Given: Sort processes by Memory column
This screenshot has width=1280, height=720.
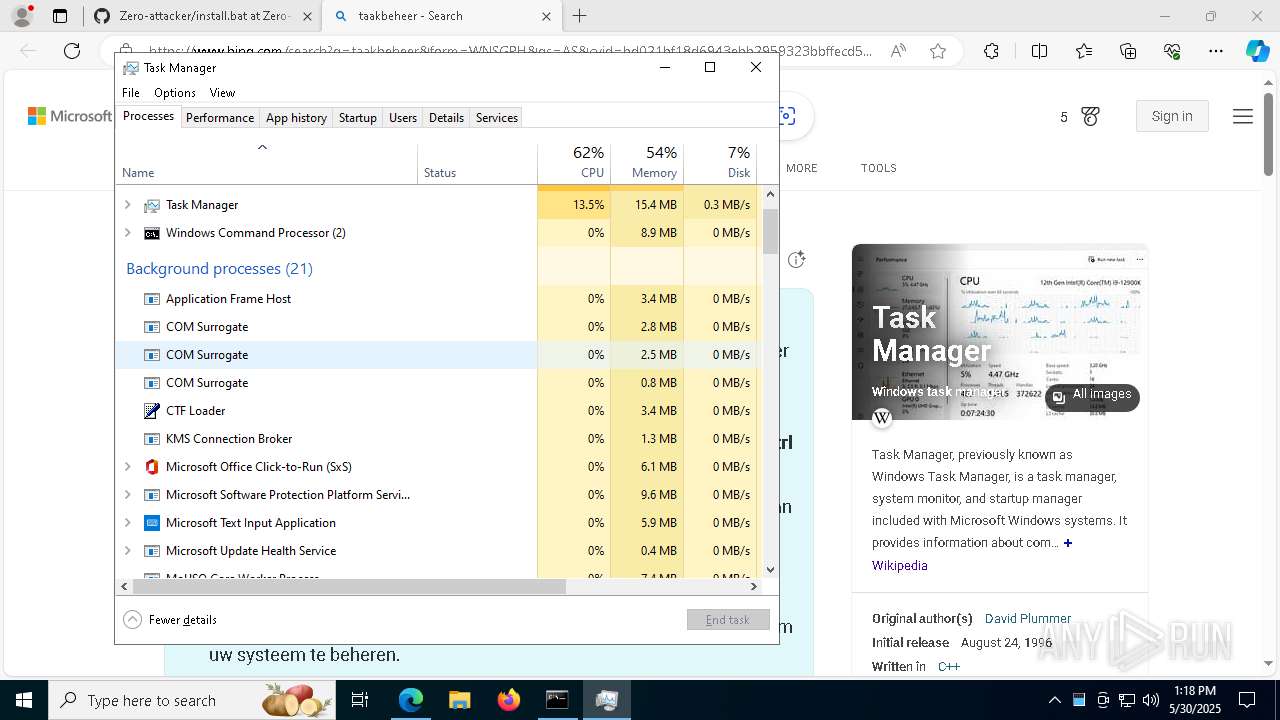Looking at the screenshot, I should point(647,164).
